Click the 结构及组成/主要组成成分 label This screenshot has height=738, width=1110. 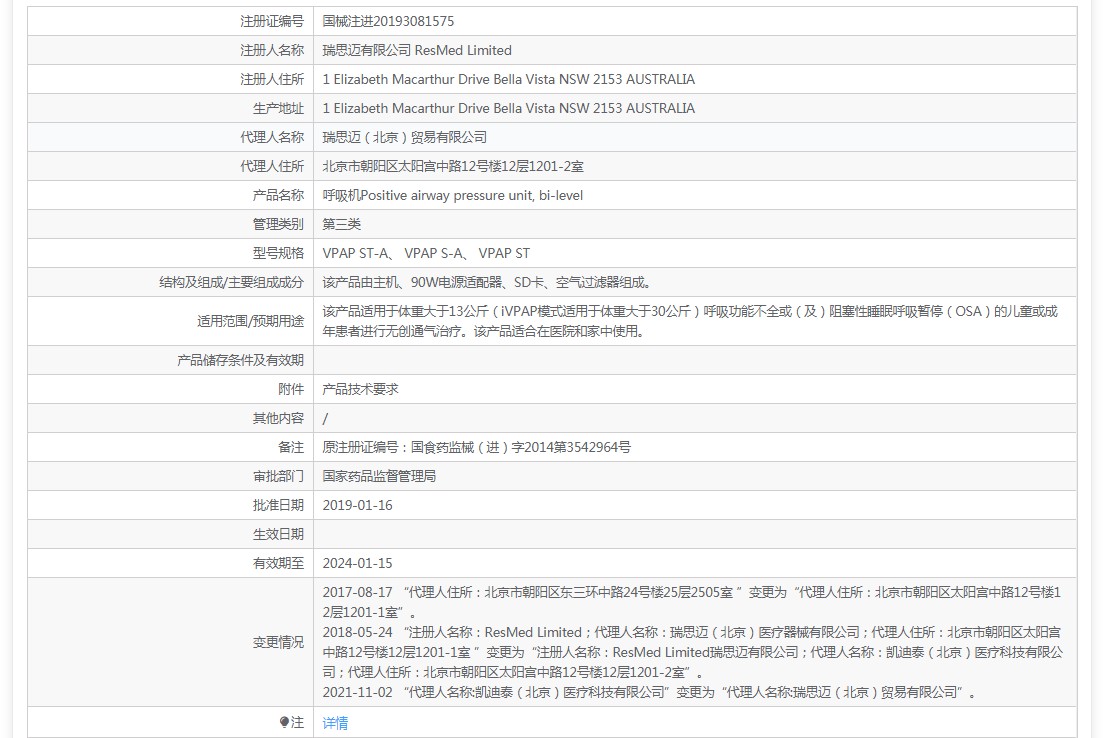pyautogui.click(x=231, y=282)
